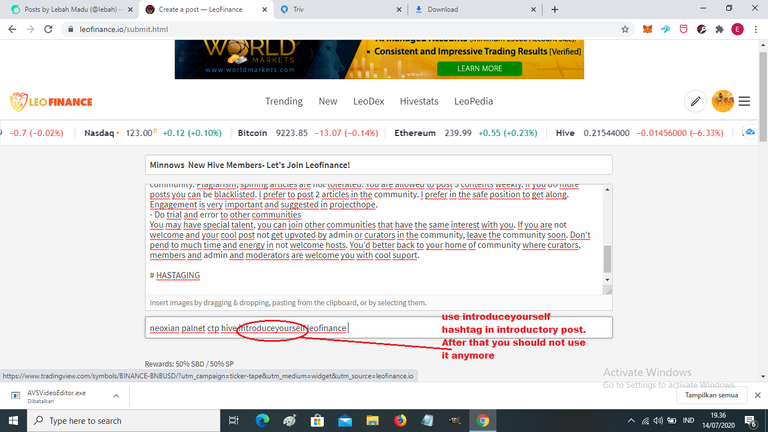Open new tab with plus icon
Image resolution: width=768 pixels, height=432 pixels.
(x=554, y=9)
